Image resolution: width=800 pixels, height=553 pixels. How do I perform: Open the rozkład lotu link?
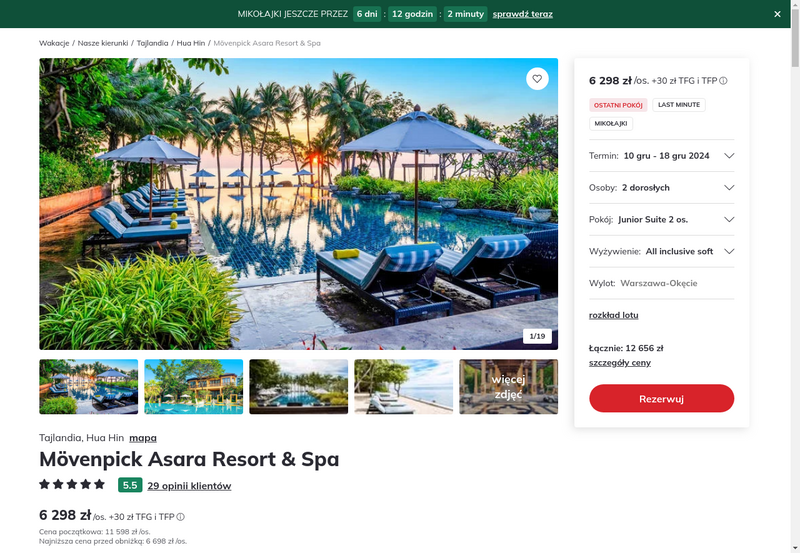click(613, 315)
